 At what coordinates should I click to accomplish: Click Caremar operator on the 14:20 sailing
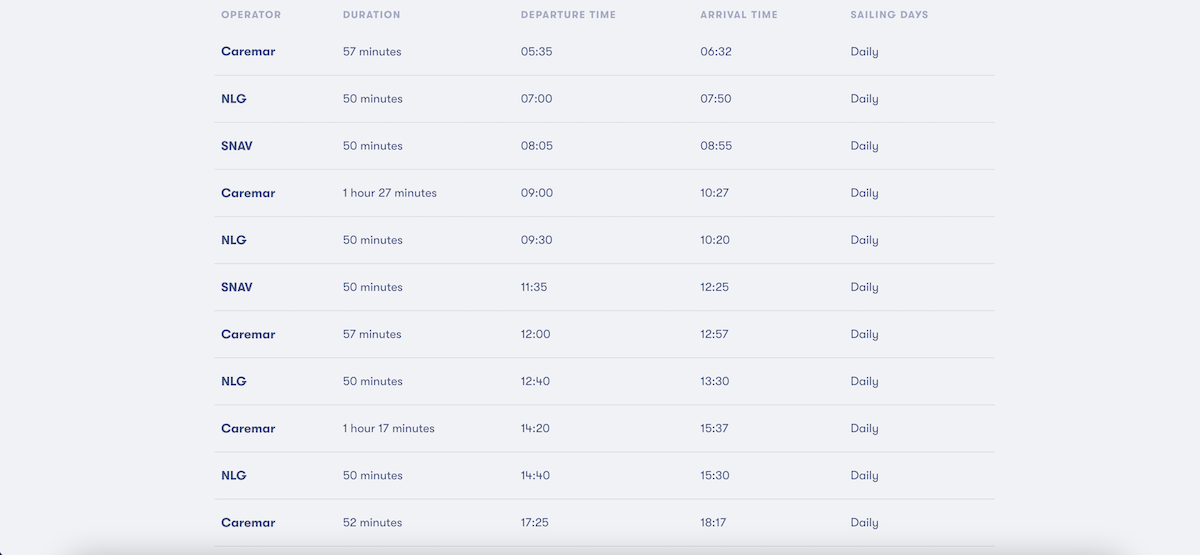(248, 428)
